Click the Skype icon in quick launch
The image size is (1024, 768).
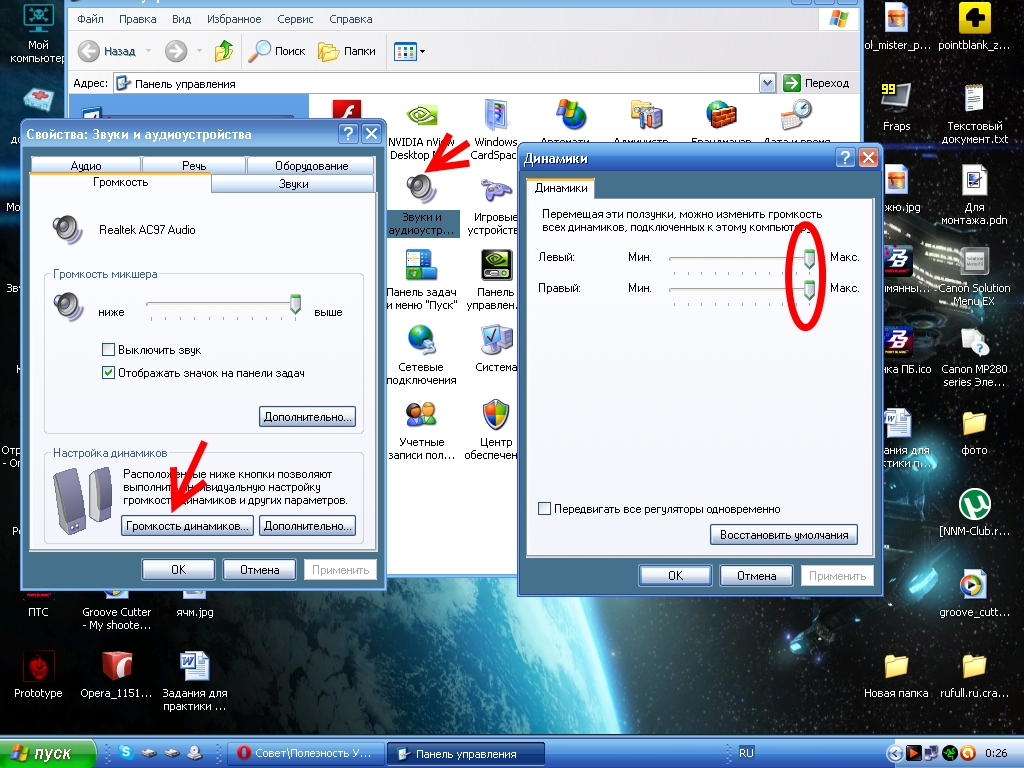126,752
